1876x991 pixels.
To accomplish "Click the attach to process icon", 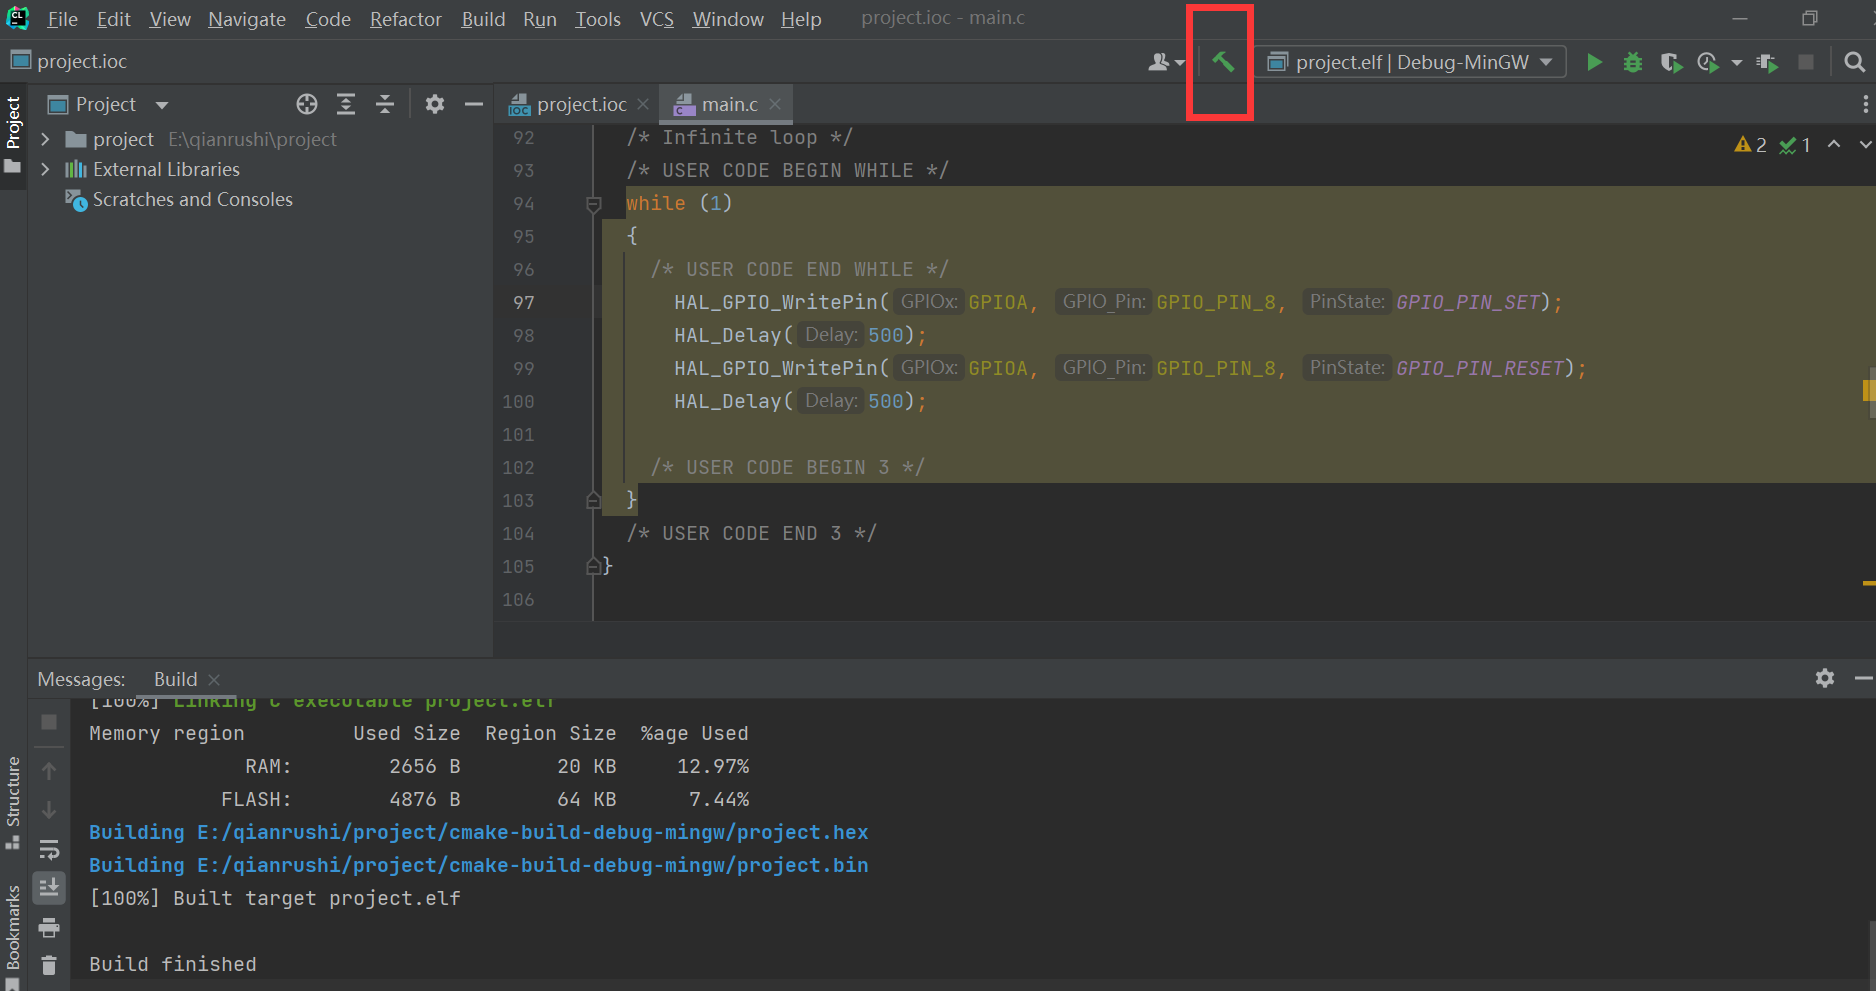I will [1767, 62].
